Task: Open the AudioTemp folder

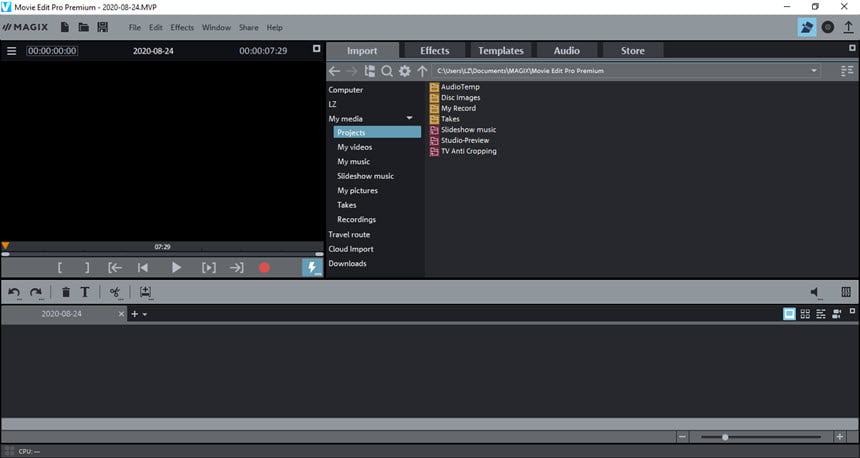Action: point(455,87)
